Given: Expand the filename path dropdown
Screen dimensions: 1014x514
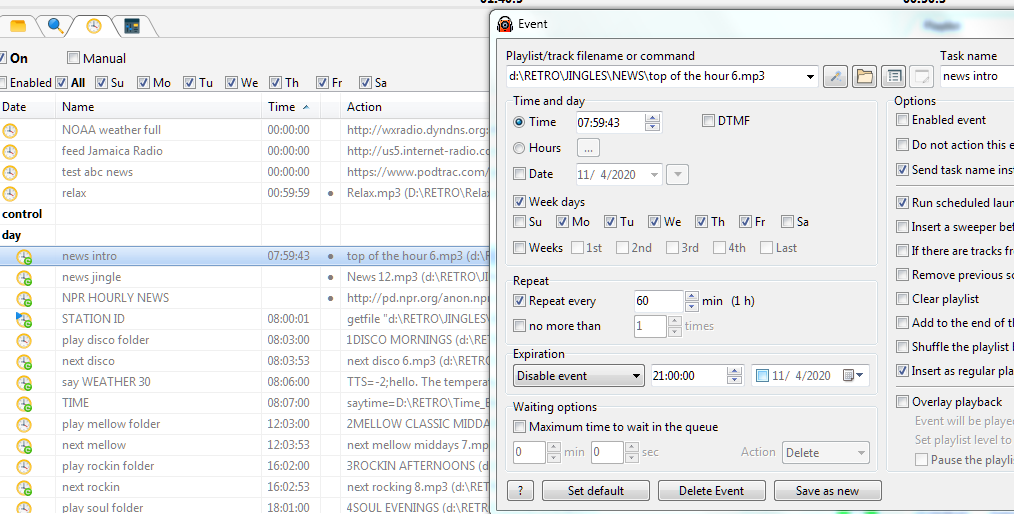Looking at the screenshot, I should point(810,77).
